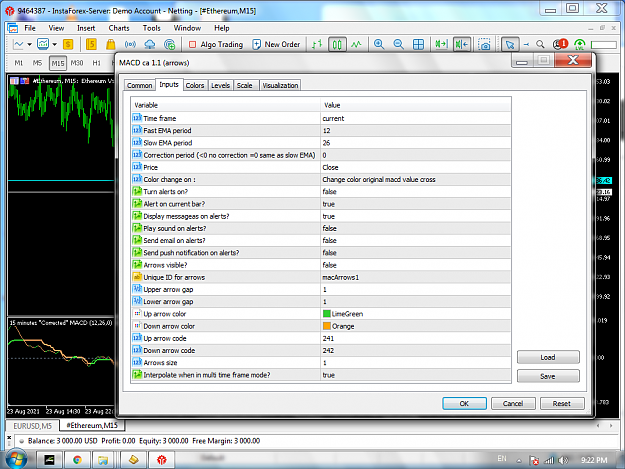Open the search magnifier icon

(x=540, y=44)
